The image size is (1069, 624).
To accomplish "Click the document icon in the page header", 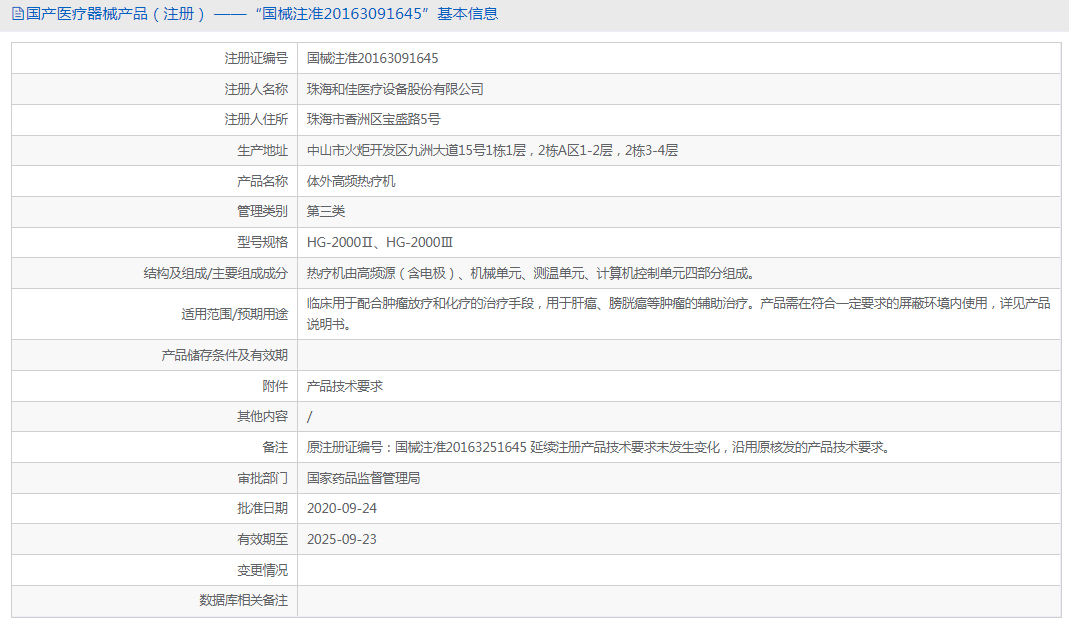I will click(18, 14).
